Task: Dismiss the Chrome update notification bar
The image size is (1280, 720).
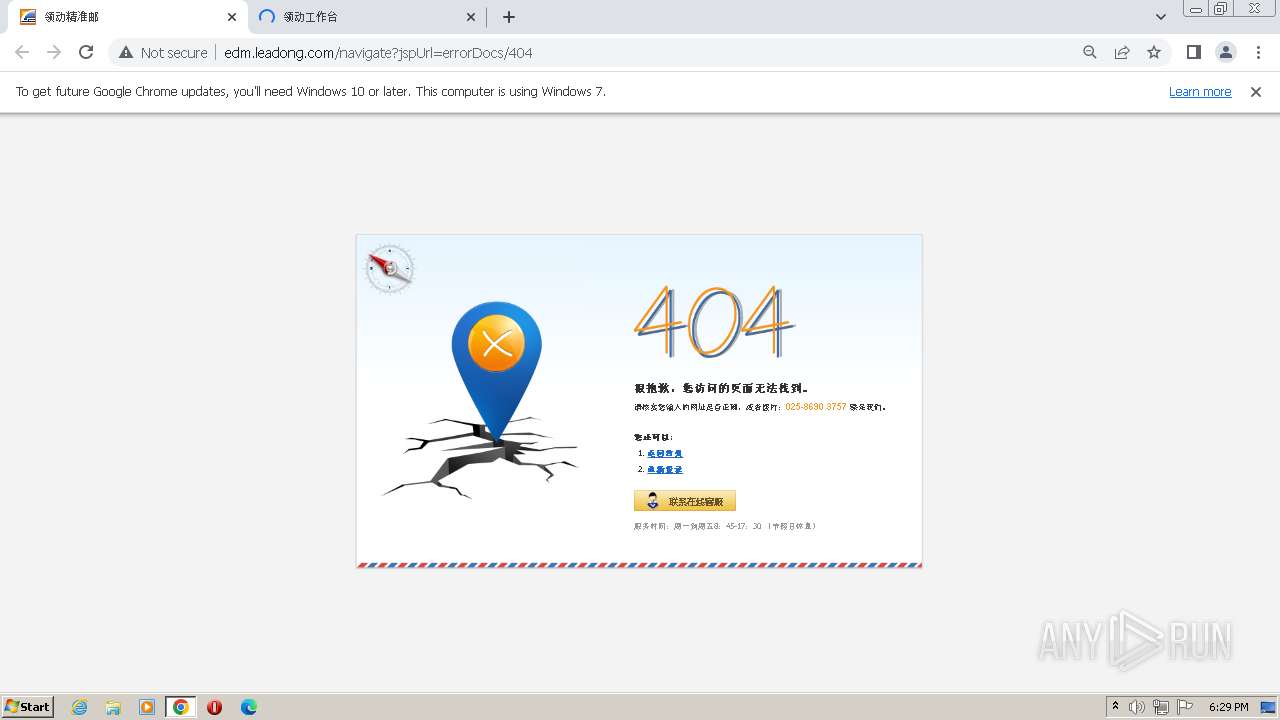Action: pyautogui.click(x=1256, y=91)
